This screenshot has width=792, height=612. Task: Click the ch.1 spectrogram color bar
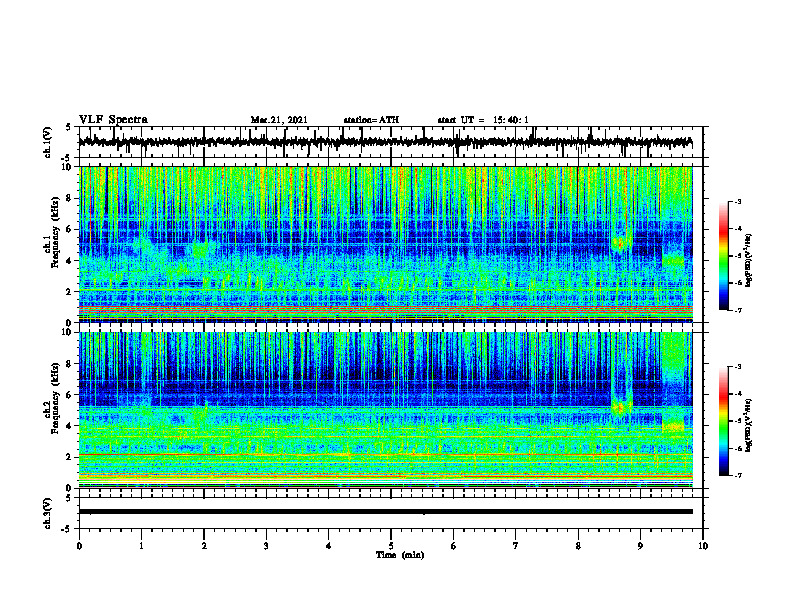pyautogui.click(x=723, y=256)
